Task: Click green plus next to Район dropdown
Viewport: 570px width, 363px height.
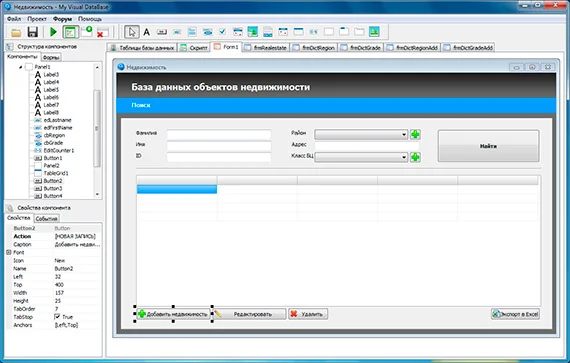Action: [415, 134]
